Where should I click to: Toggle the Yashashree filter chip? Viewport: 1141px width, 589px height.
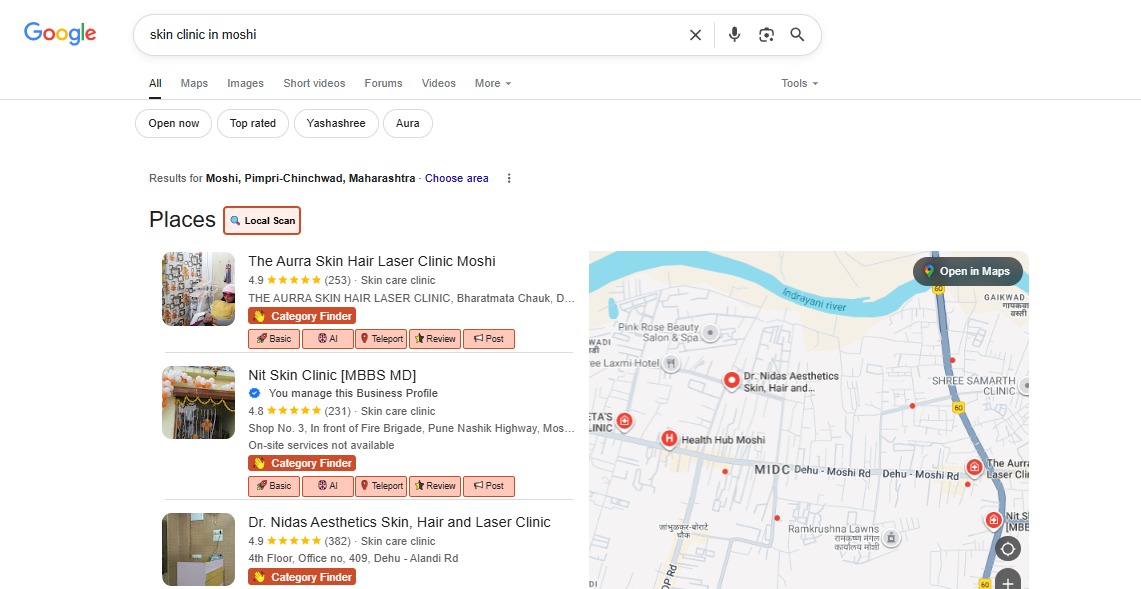[336, 124]
